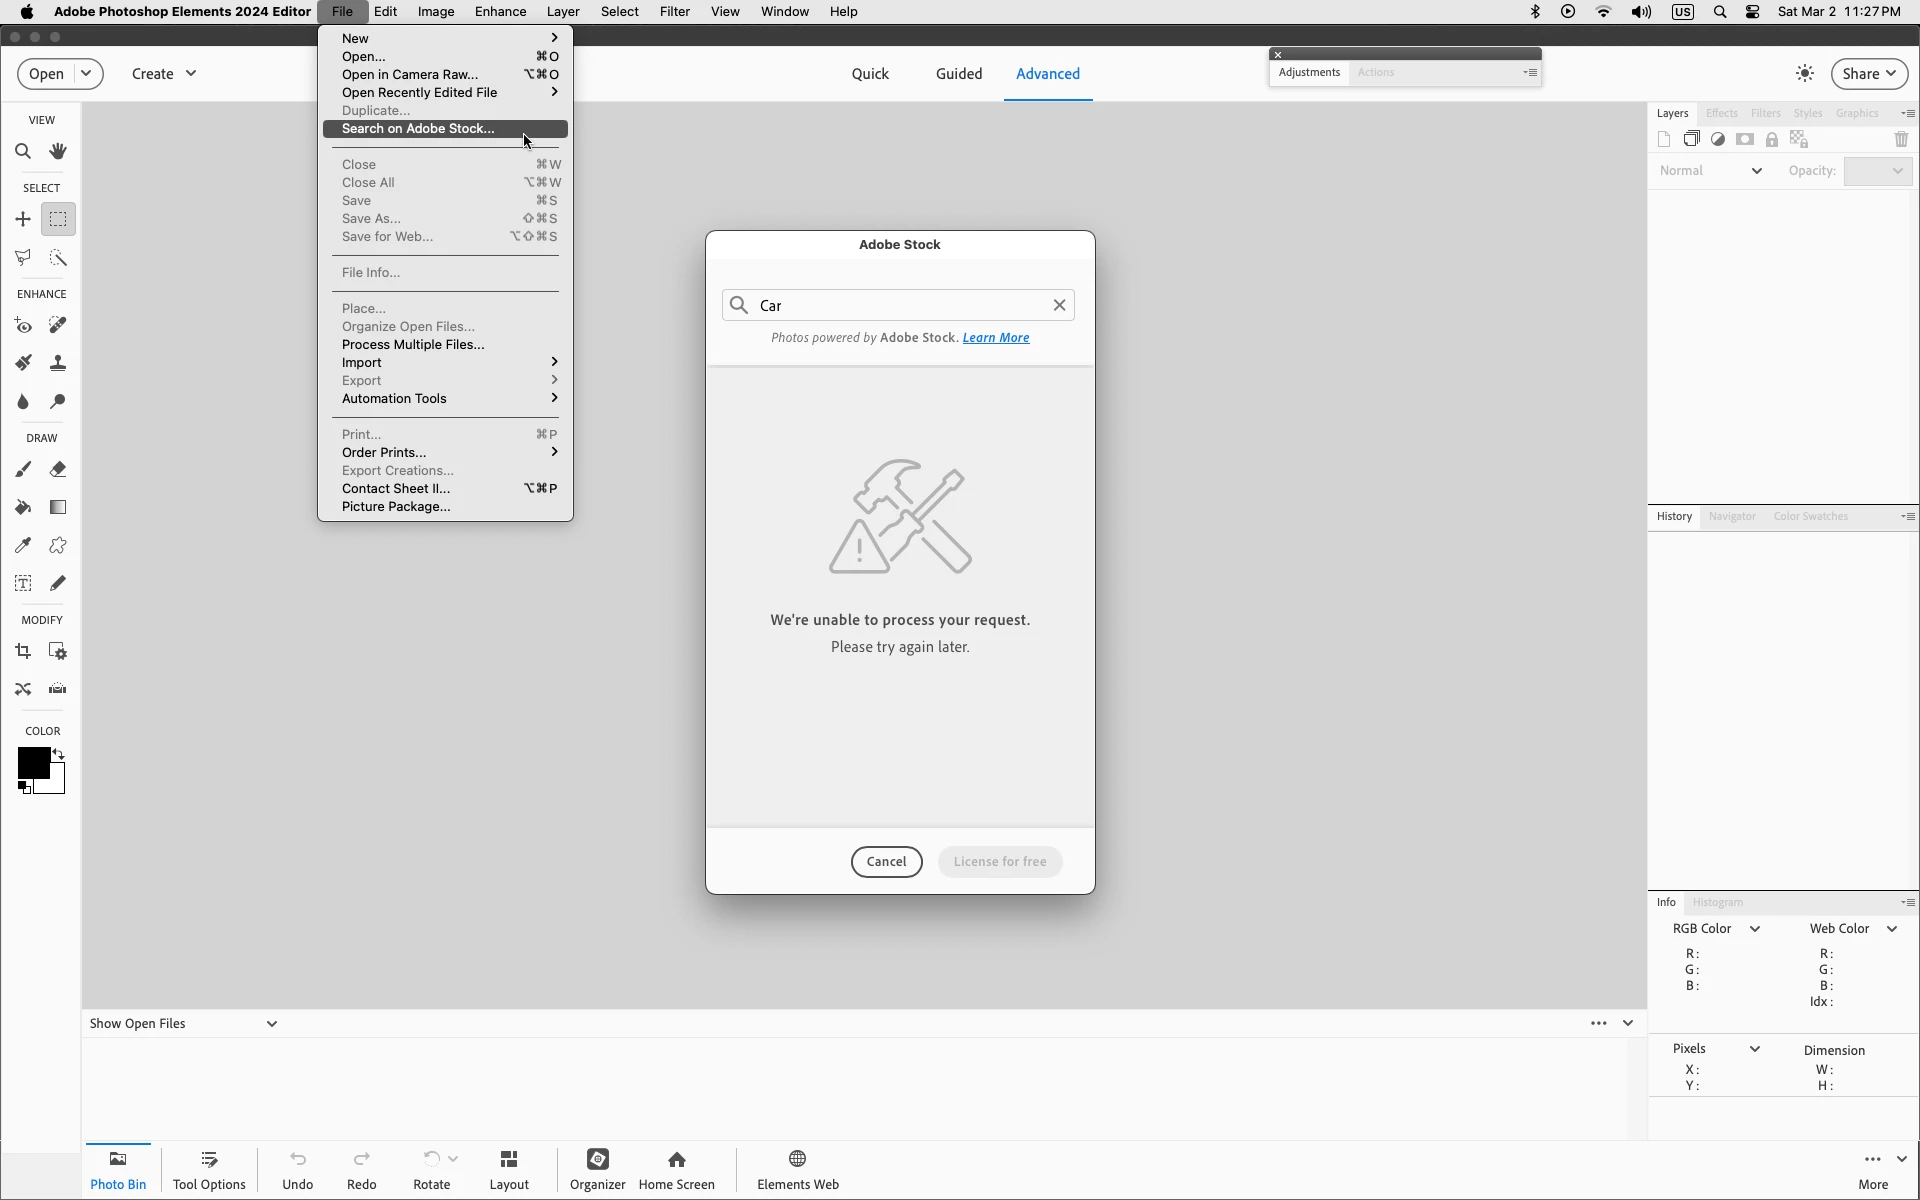Open the Organizer from bottom bar
This screenshot has width=1920, height=1200.
pos(598,1169)
